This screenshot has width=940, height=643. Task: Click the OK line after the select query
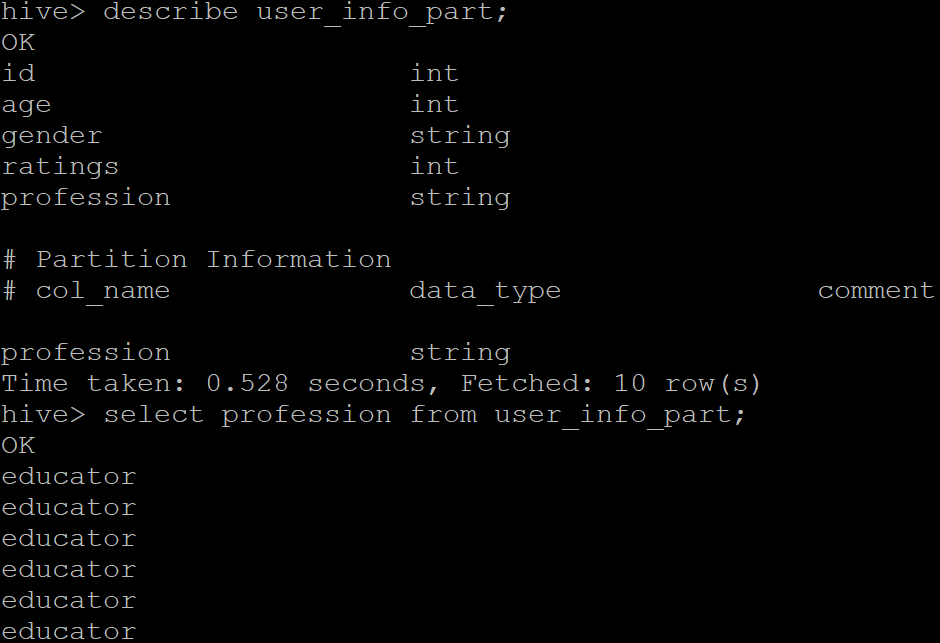[18, 446]
